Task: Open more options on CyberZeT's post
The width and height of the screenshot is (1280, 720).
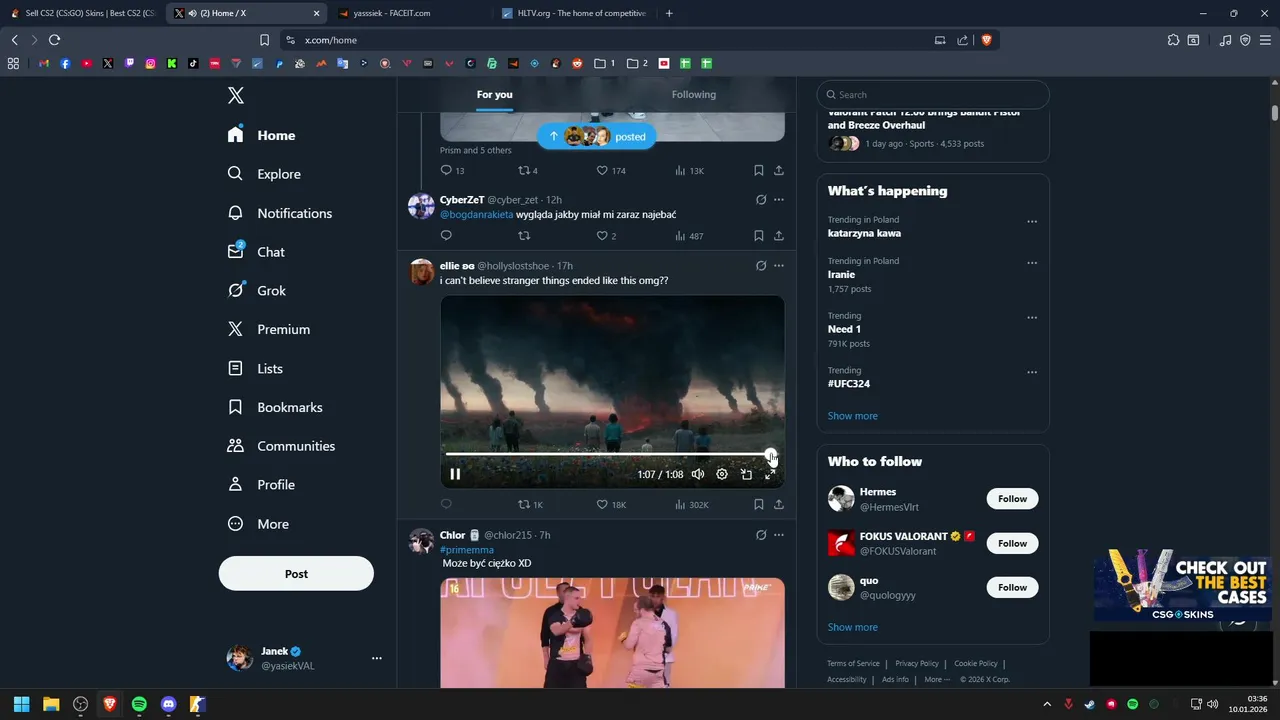Action: point(779,200)
